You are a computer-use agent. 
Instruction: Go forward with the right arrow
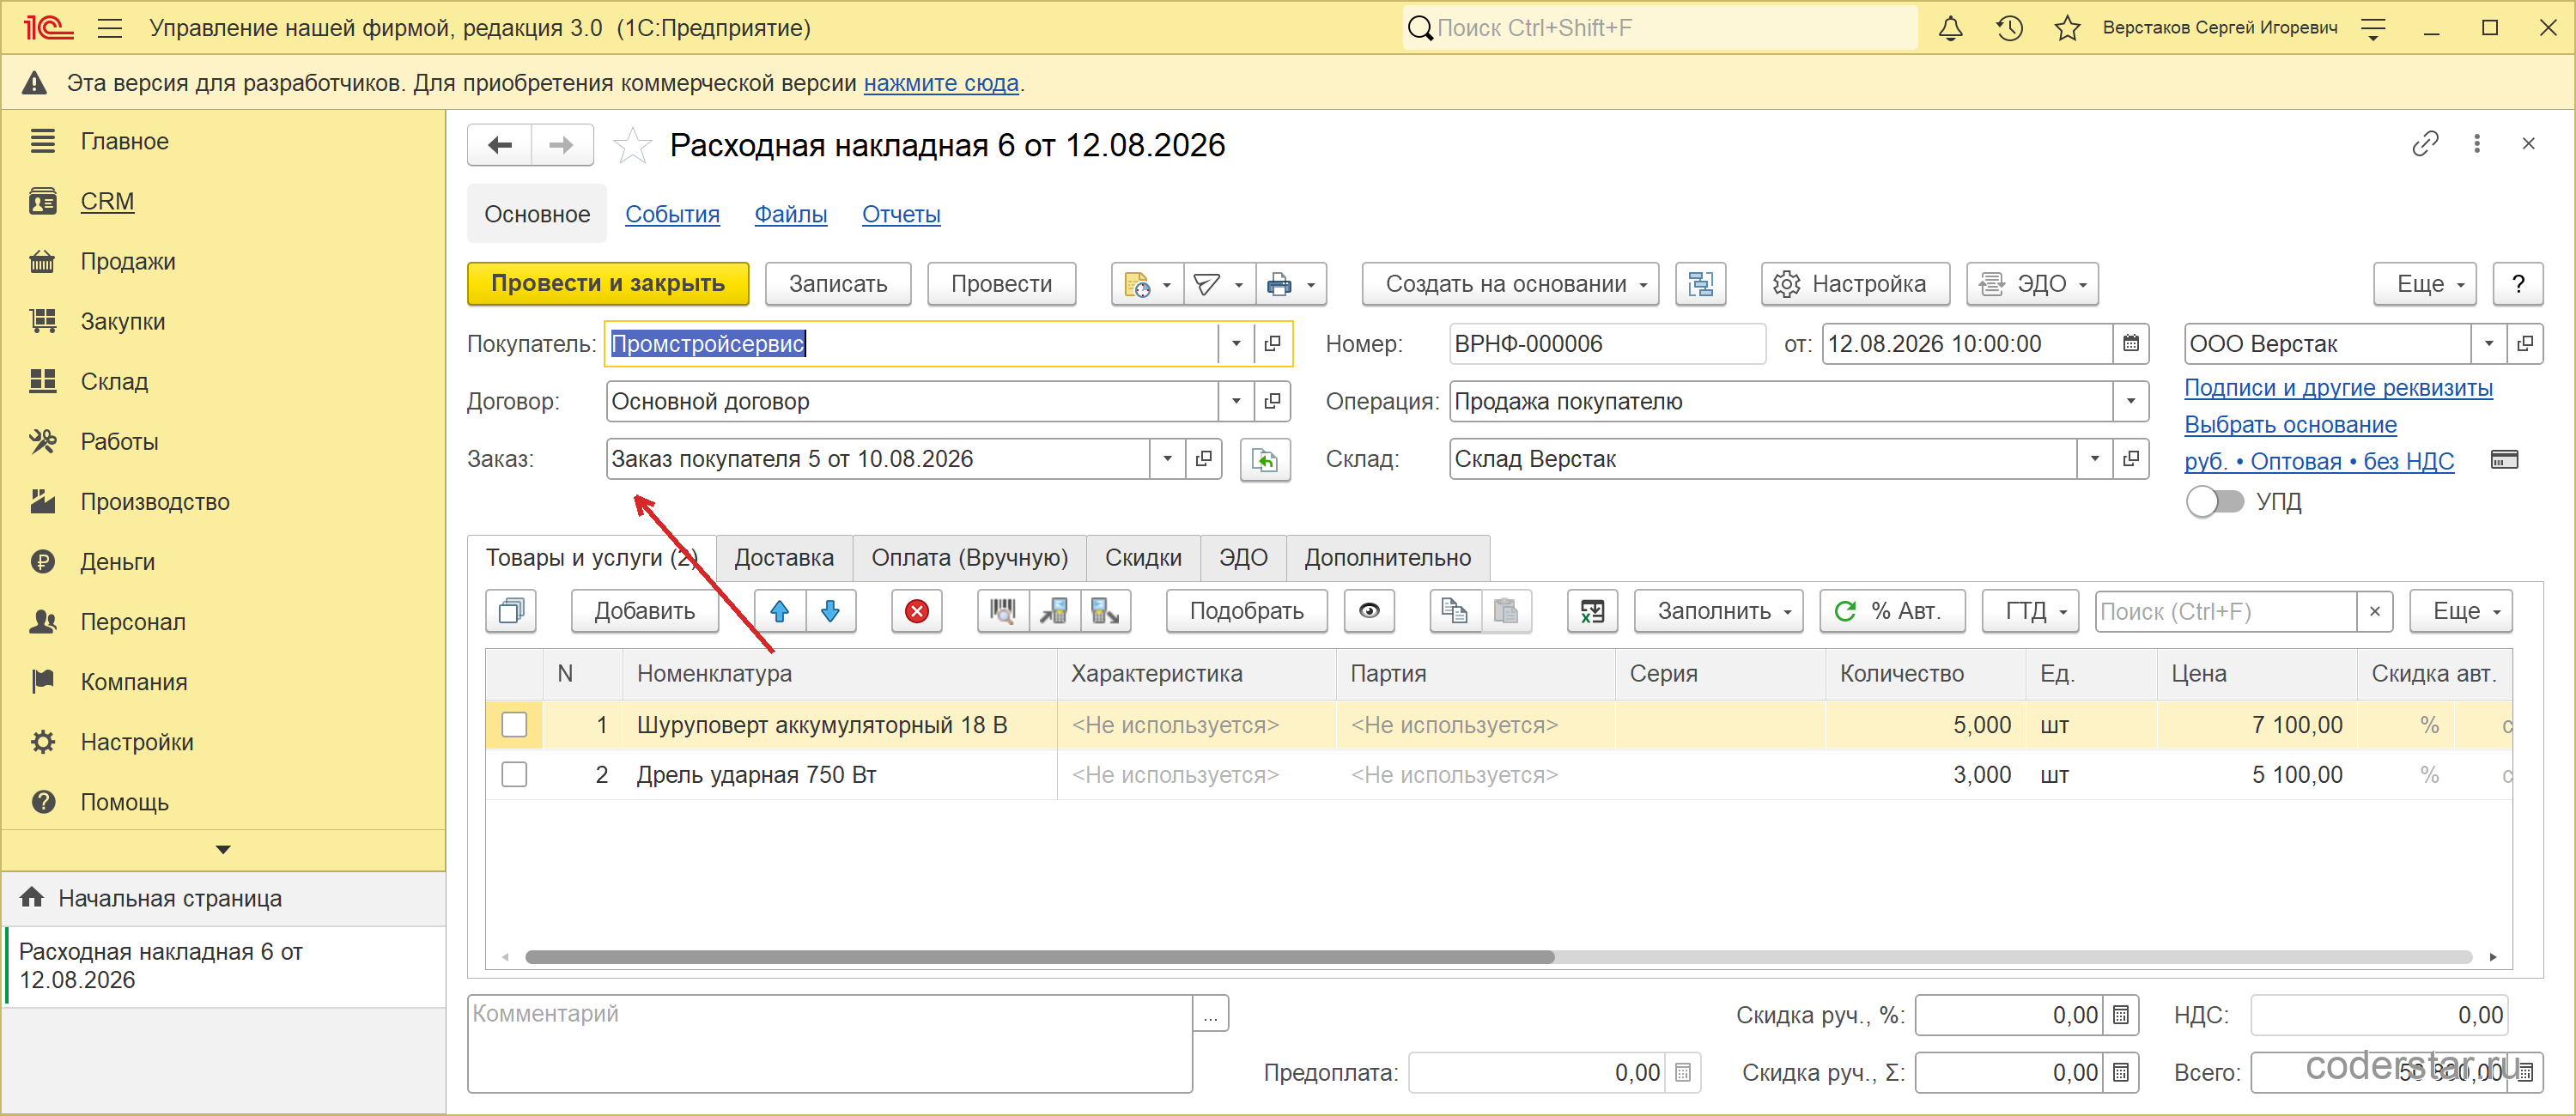pyautogui.click(x=562, y=145)
